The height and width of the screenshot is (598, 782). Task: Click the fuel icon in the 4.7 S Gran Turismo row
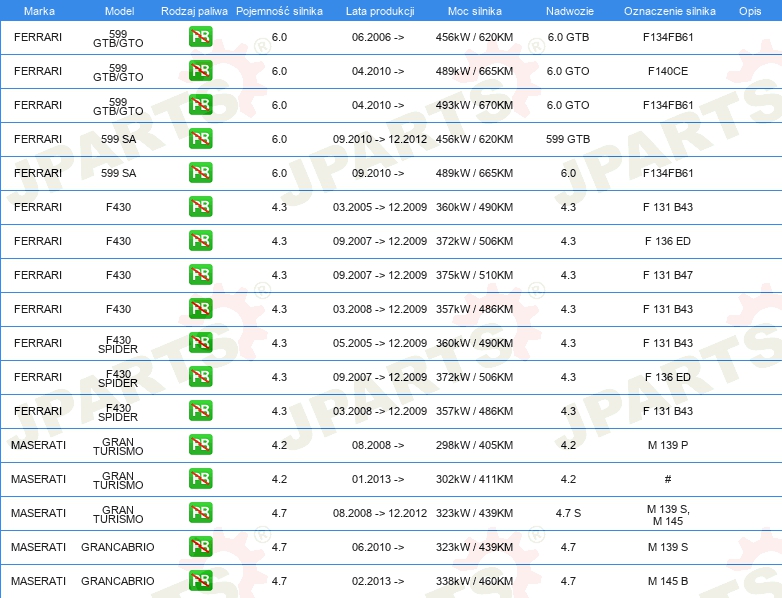[200, 513]
